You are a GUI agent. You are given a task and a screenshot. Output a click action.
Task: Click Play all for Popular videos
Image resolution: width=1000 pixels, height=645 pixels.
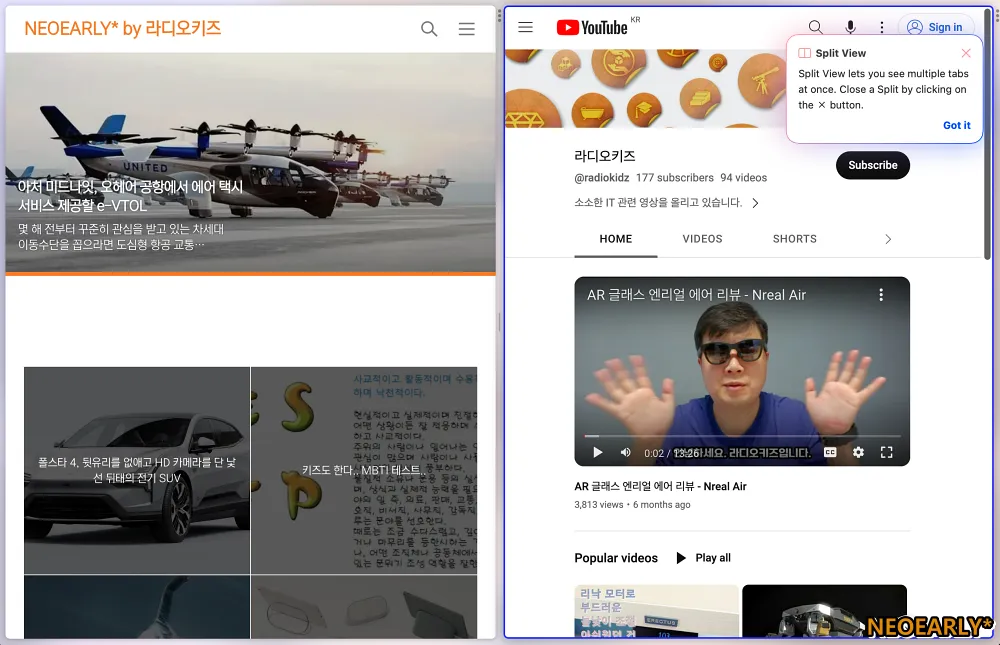point(704,558)
